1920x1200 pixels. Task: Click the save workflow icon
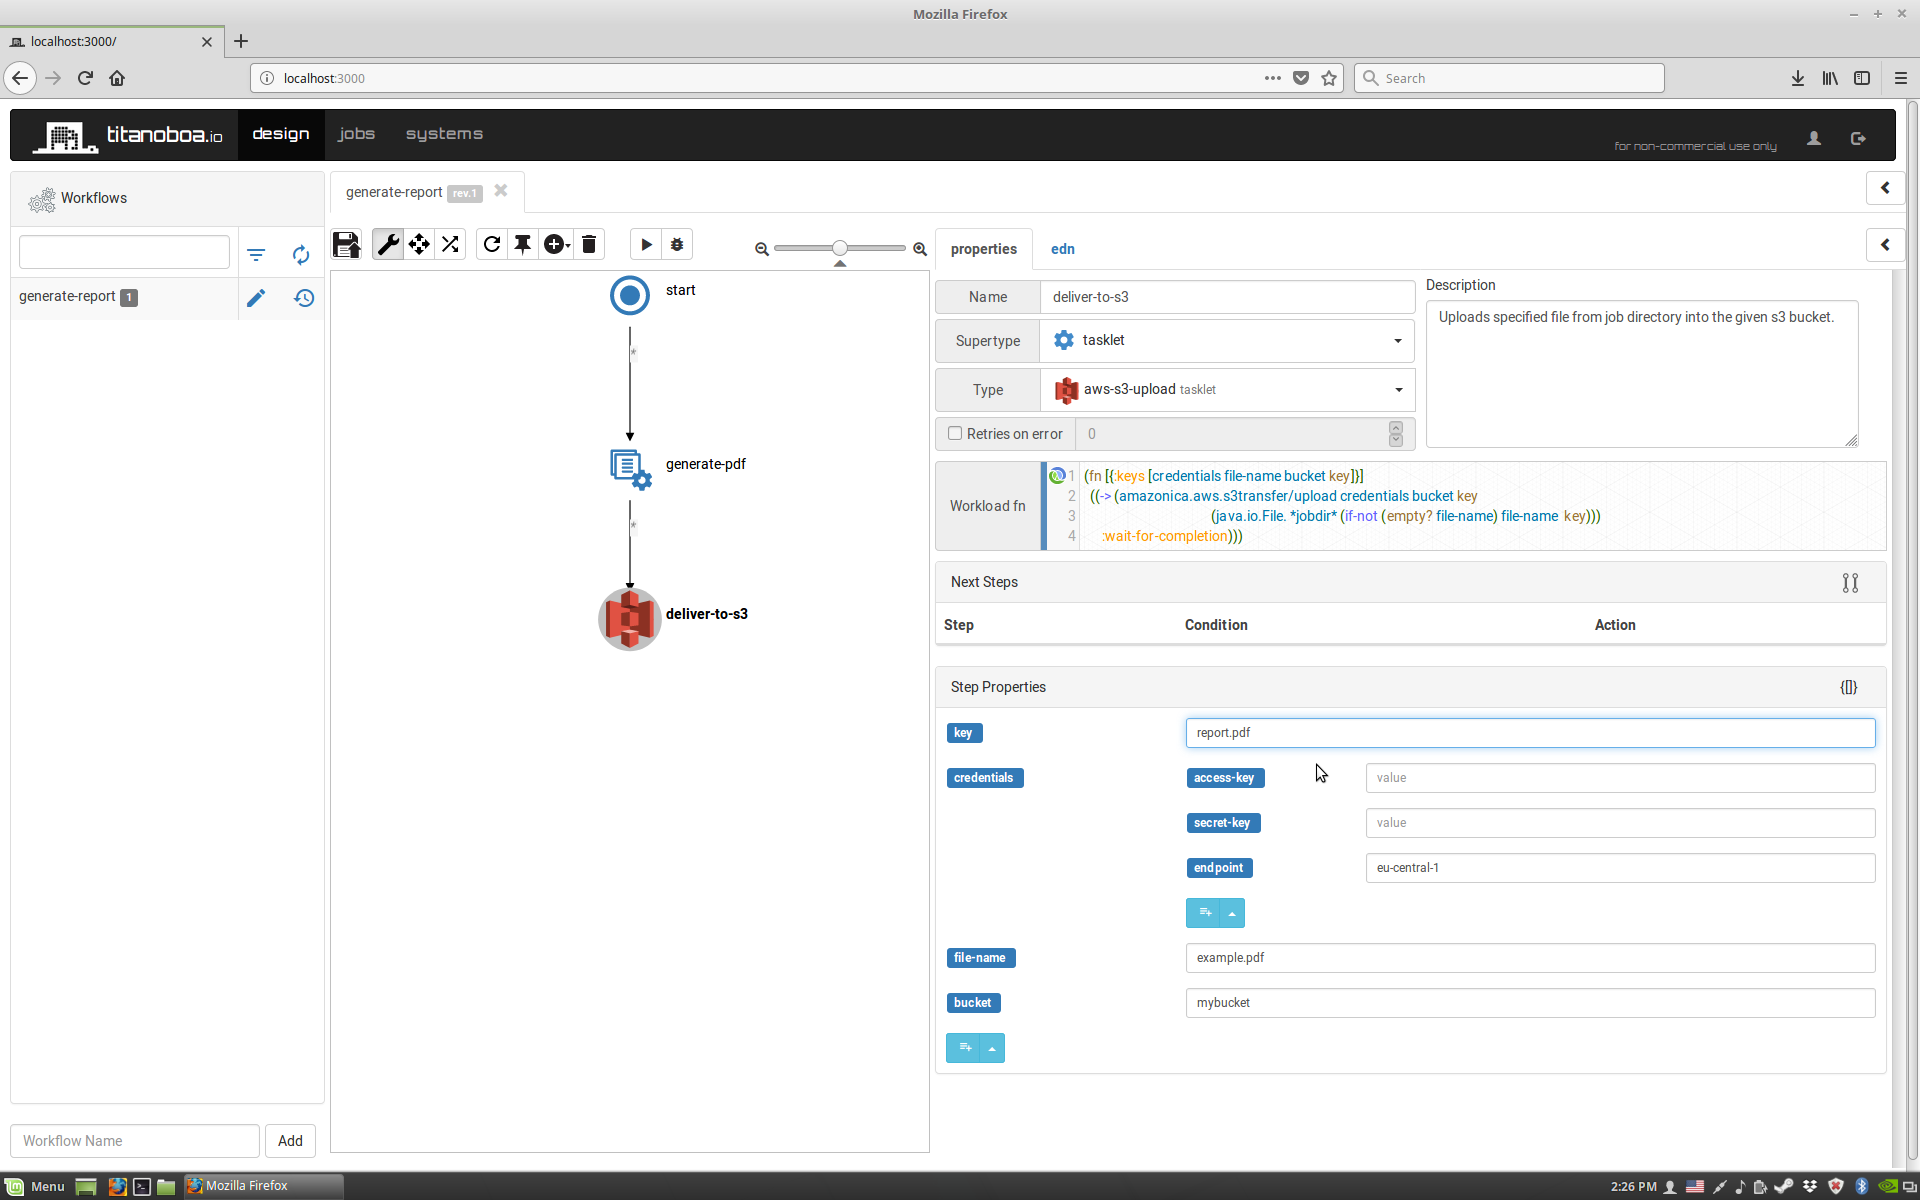click(x=346, y=245)
